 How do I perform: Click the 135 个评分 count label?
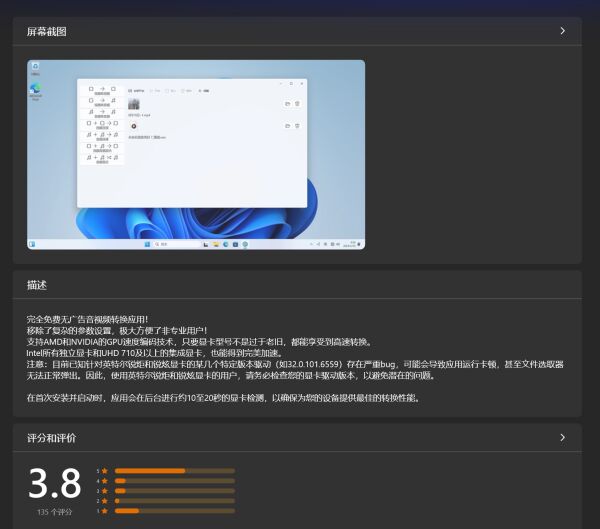coord(55,512)
